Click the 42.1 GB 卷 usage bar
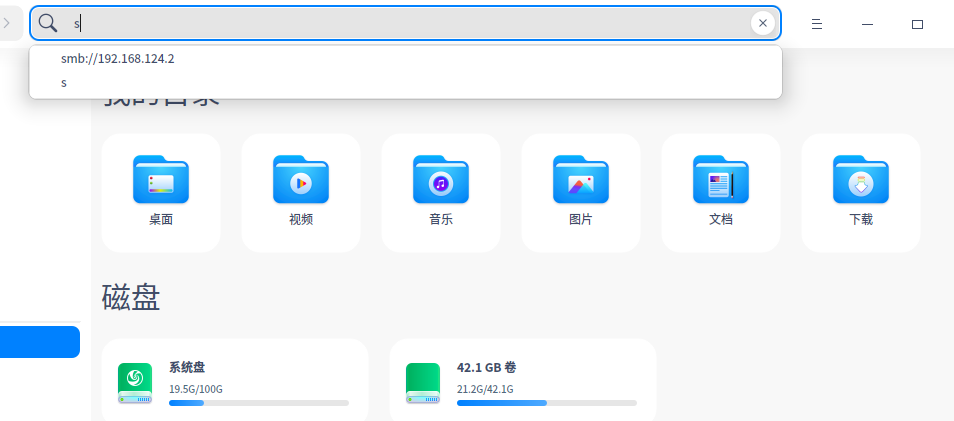 546,403
